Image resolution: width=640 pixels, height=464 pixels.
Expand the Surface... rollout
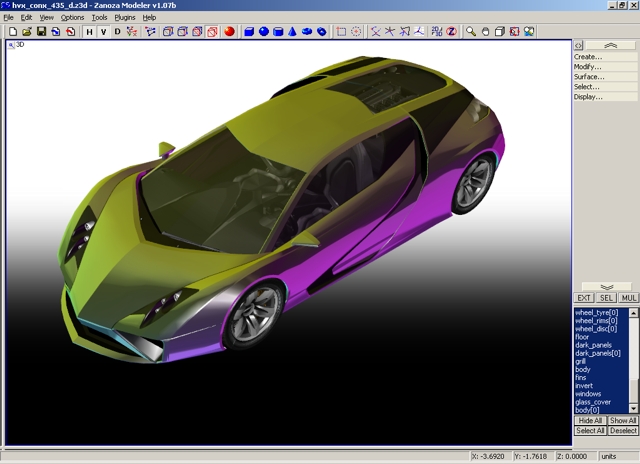[x=589, y=77]
